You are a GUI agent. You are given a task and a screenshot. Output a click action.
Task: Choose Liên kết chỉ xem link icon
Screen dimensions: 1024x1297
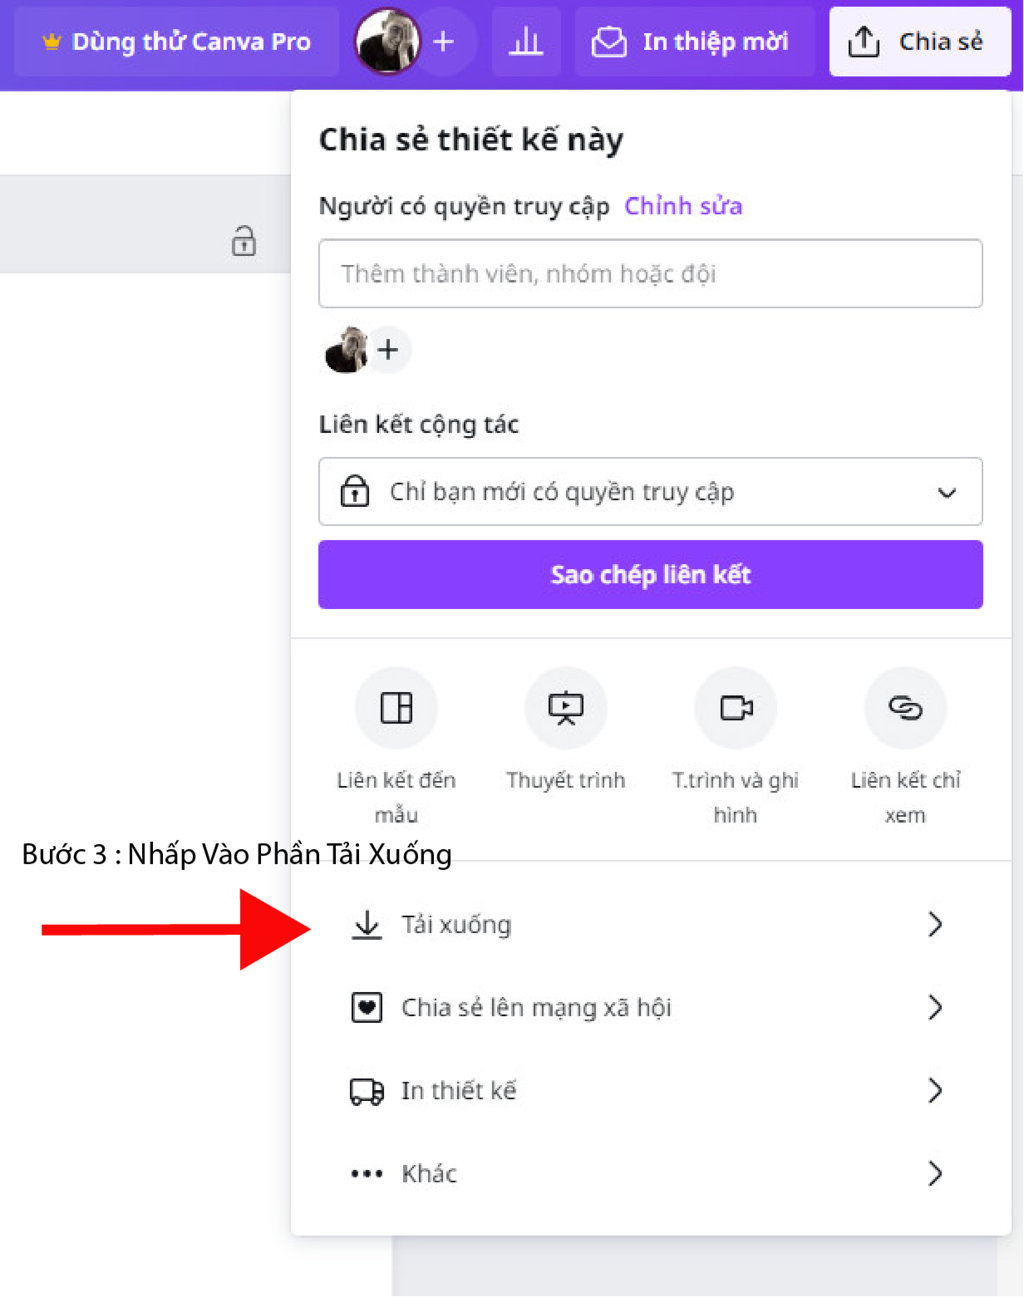(905, 708)
